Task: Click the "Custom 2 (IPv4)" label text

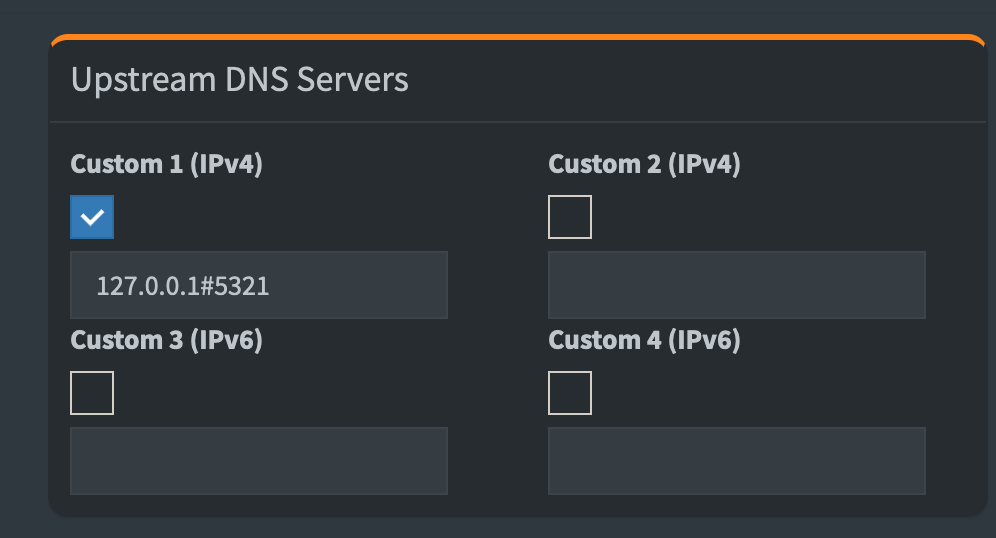Action: tap(644, 165)
